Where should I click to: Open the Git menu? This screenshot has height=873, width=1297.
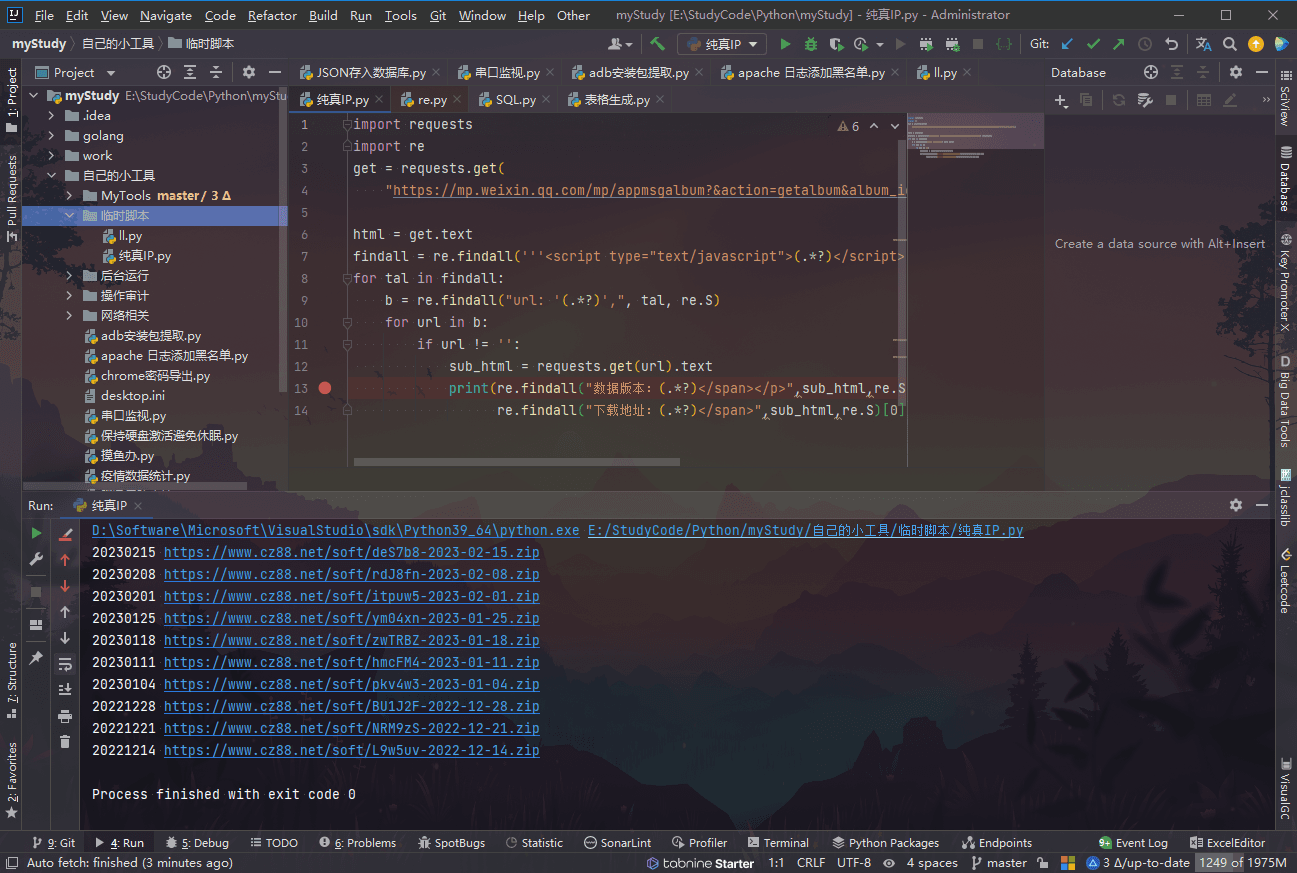(438, 15)
